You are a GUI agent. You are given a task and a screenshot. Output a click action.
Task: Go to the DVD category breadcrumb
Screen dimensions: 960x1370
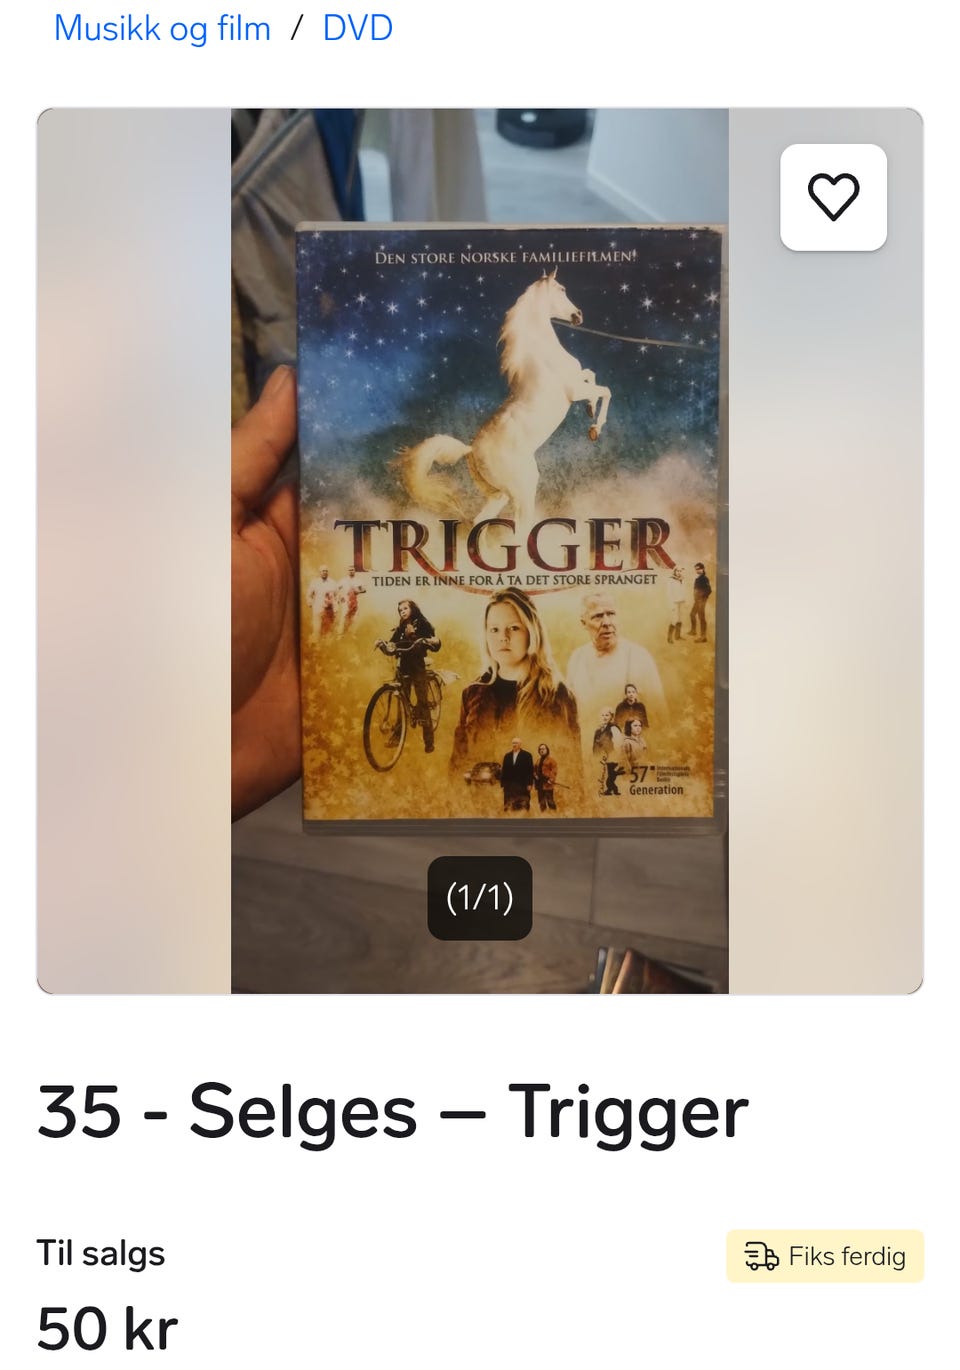click(x=357, y=28)
